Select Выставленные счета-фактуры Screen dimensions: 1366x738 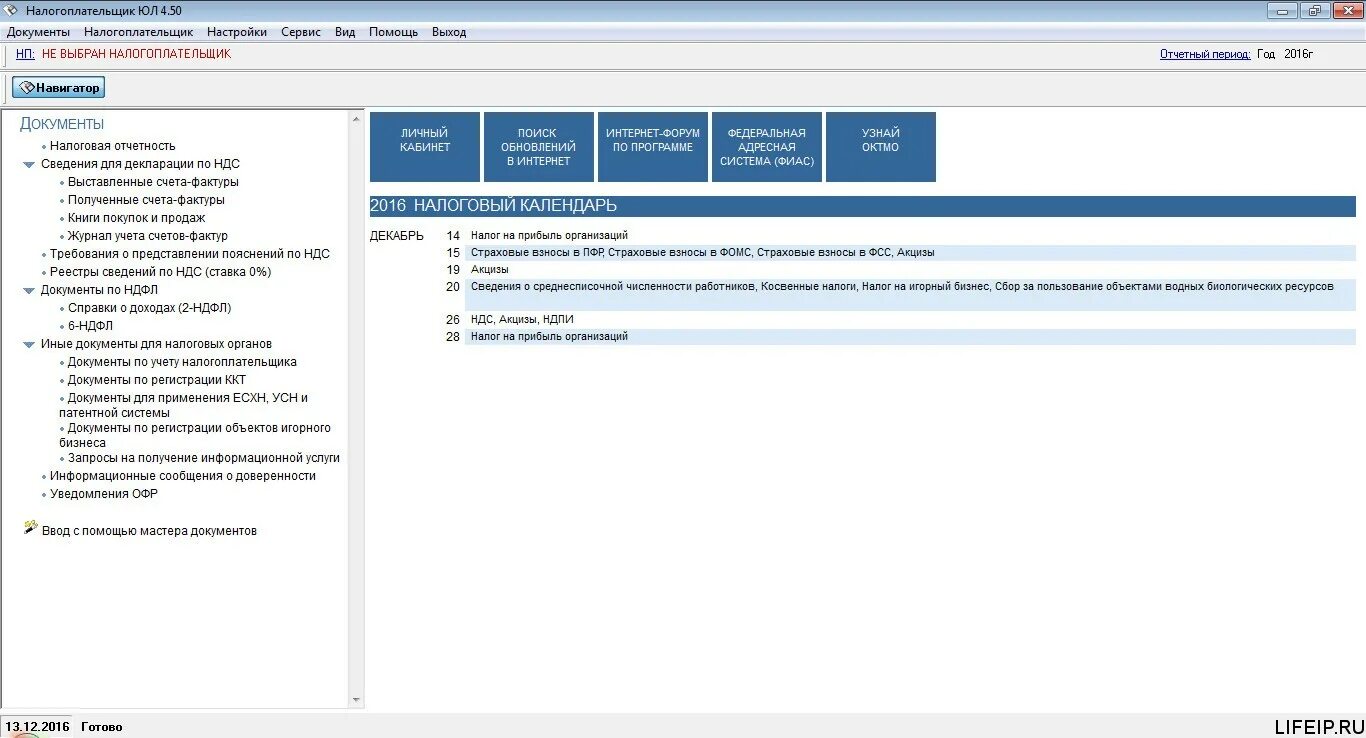(153, 182)
